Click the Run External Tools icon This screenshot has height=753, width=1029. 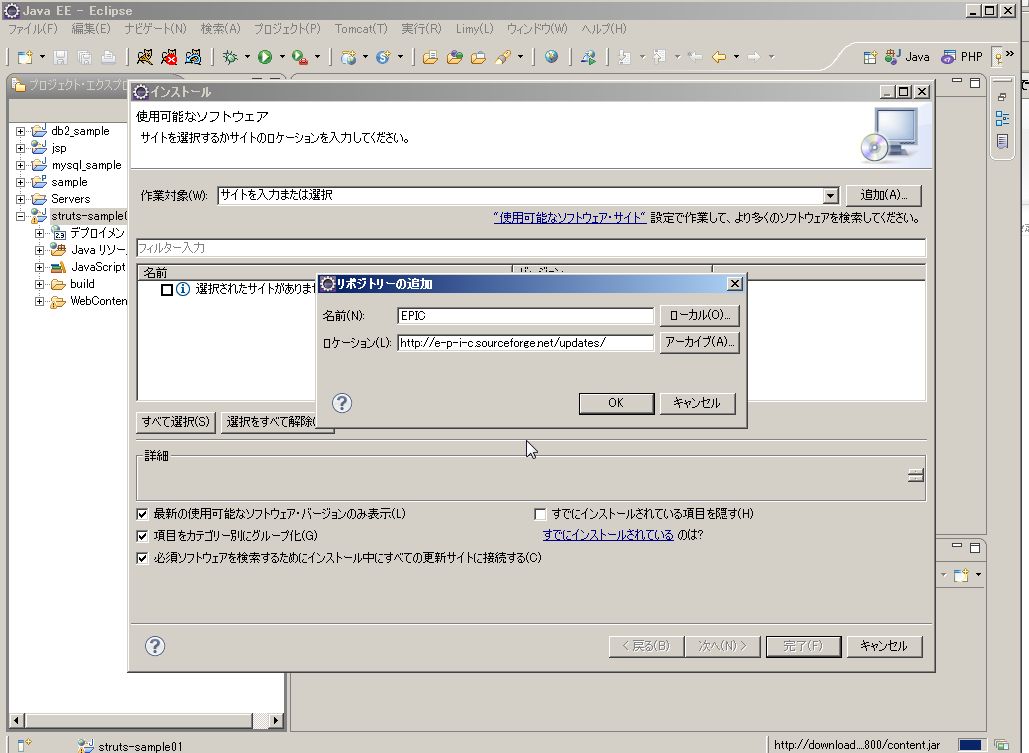pos(300,57)
